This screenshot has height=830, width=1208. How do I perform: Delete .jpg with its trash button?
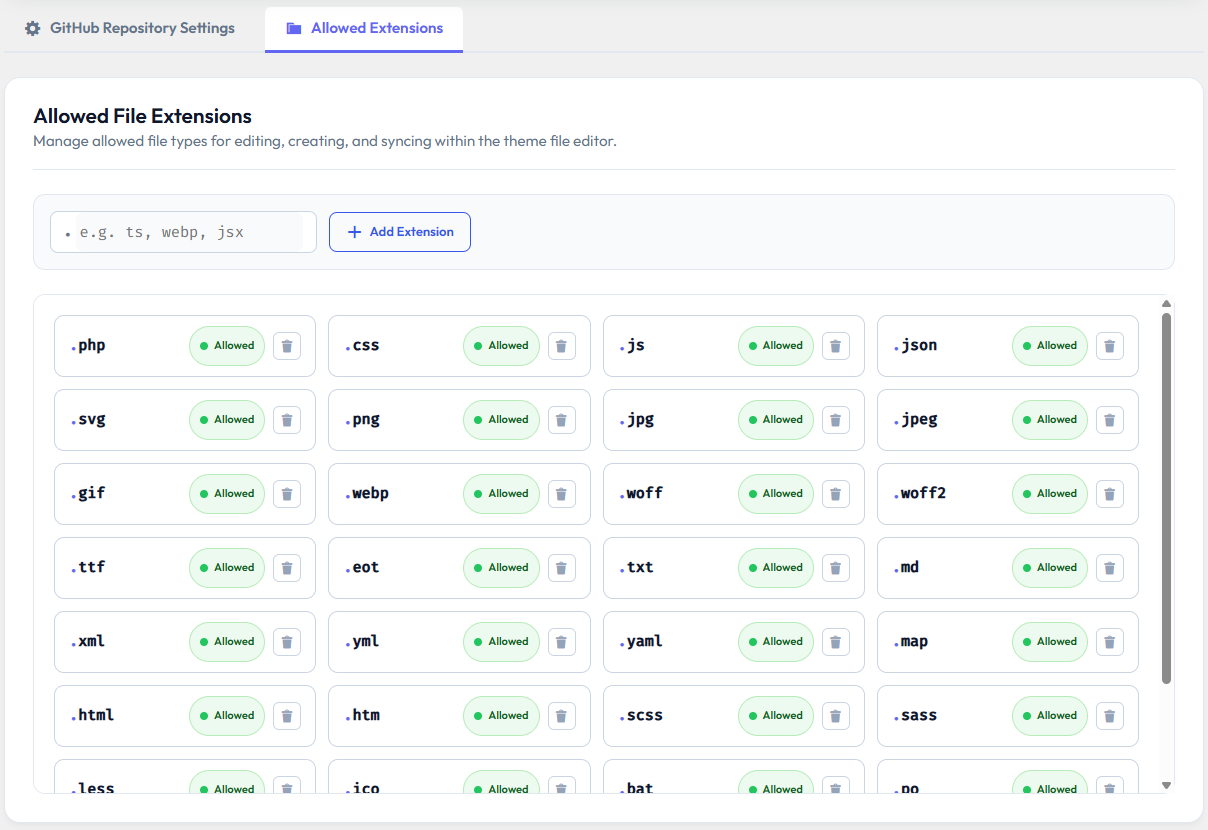click(836, 420)
